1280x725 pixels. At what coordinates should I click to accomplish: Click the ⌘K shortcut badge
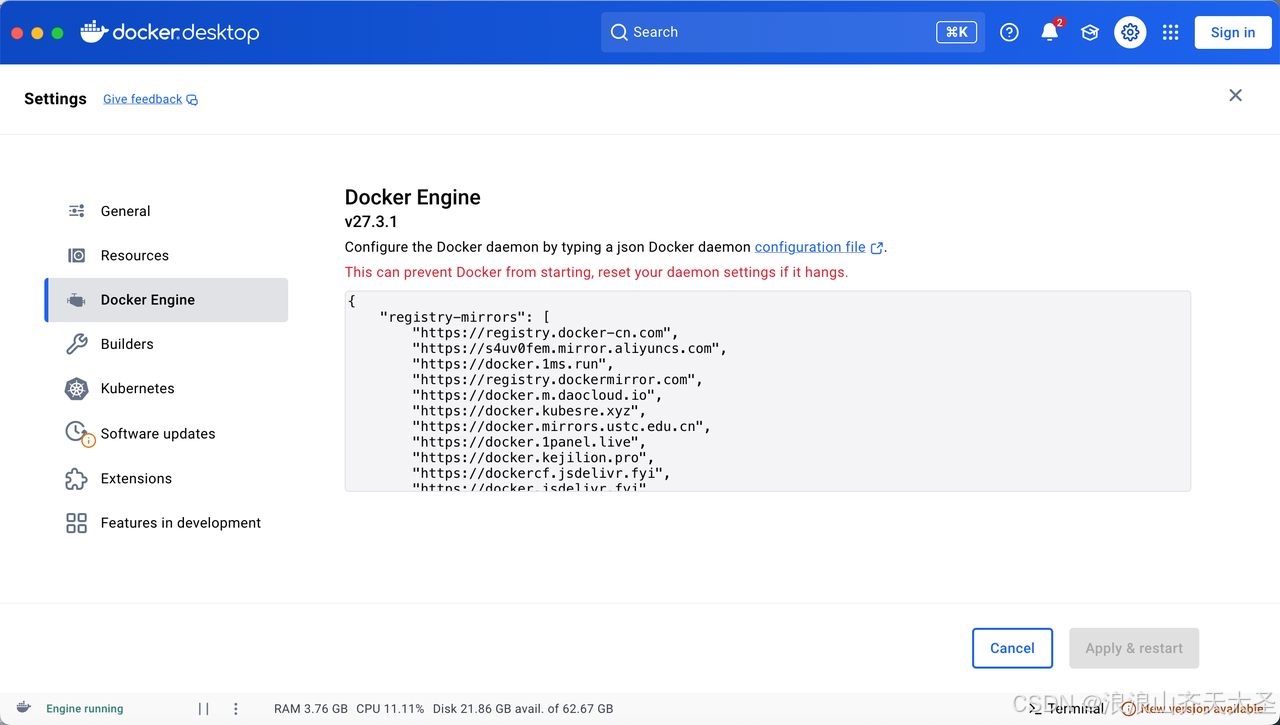(x=956, y=32)
